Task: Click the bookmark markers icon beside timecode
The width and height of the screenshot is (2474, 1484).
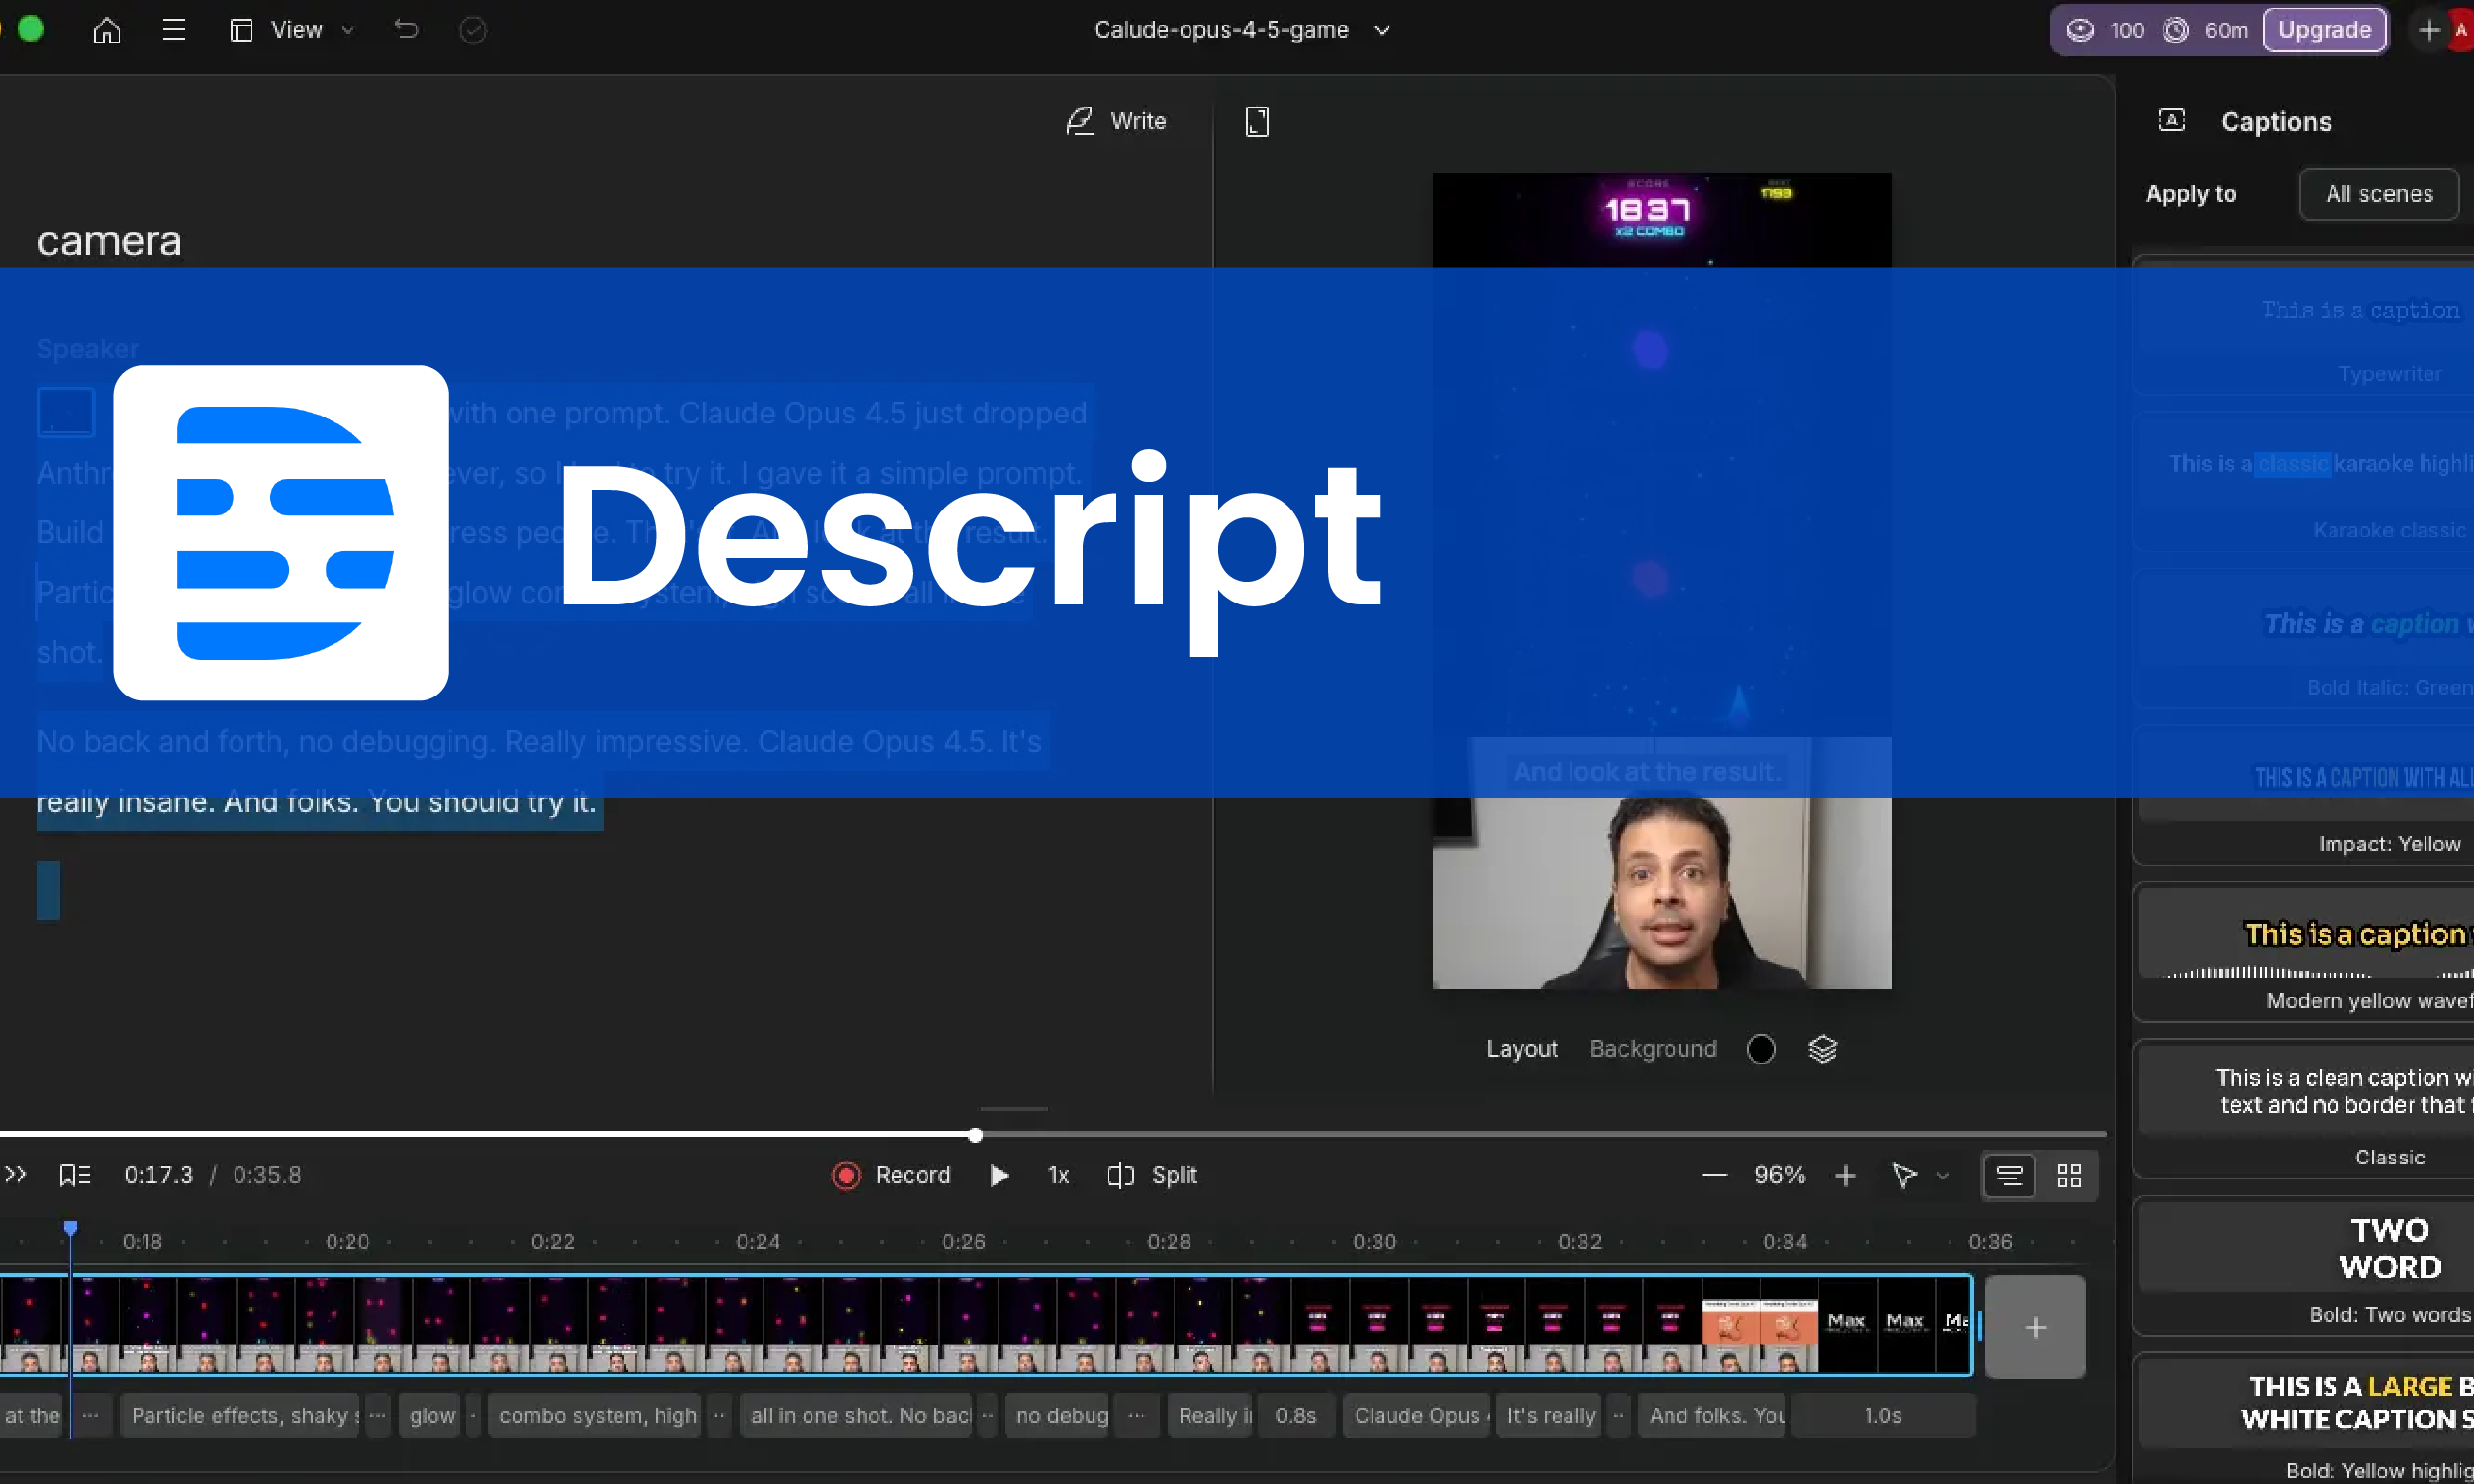Action: (75, 1175)
